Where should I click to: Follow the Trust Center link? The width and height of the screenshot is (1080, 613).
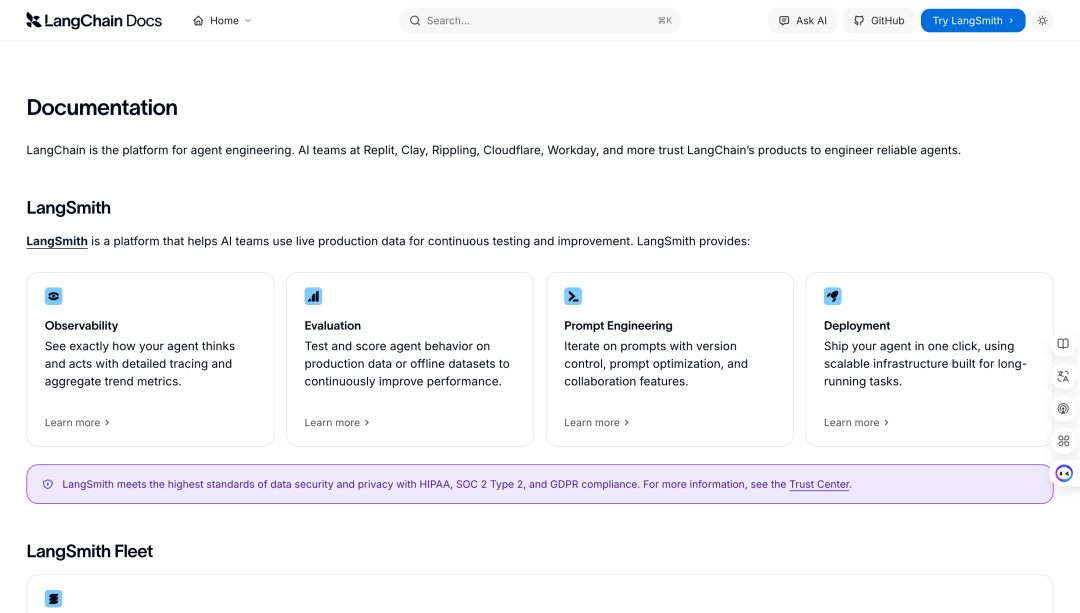pyautogui.click(x=819, y=484)
